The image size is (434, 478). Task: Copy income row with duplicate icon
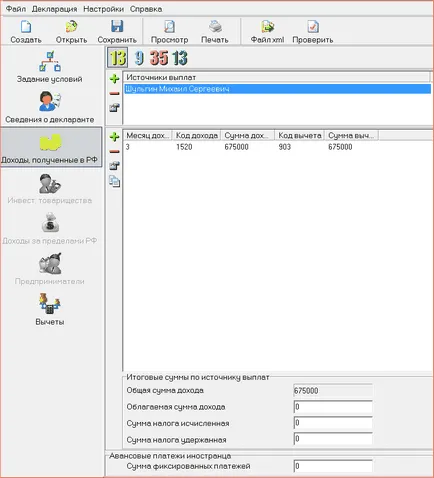(114, 181)
